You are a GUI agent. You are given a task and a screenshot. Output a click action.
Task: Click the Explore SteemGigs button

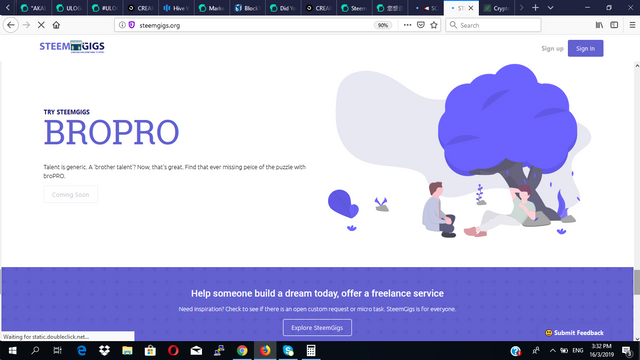click(x=317, y=327)
